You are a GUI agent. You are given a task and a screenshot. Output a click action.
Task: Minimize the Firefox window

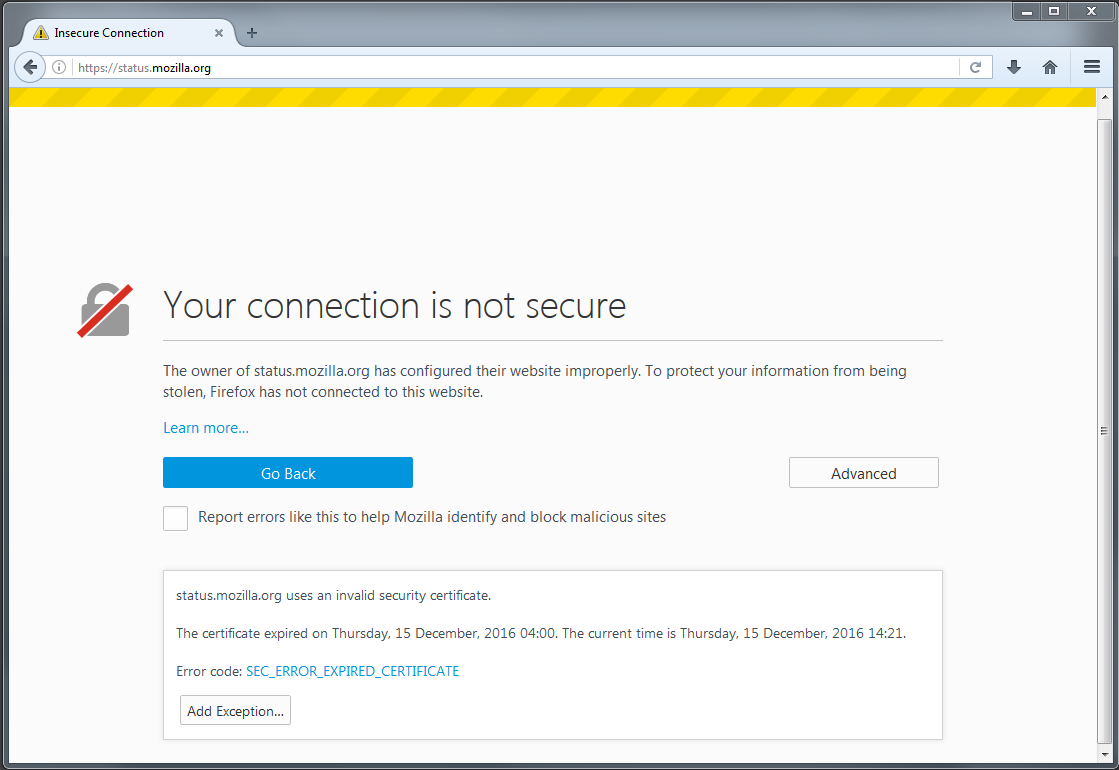click(x=1027, y=11)
